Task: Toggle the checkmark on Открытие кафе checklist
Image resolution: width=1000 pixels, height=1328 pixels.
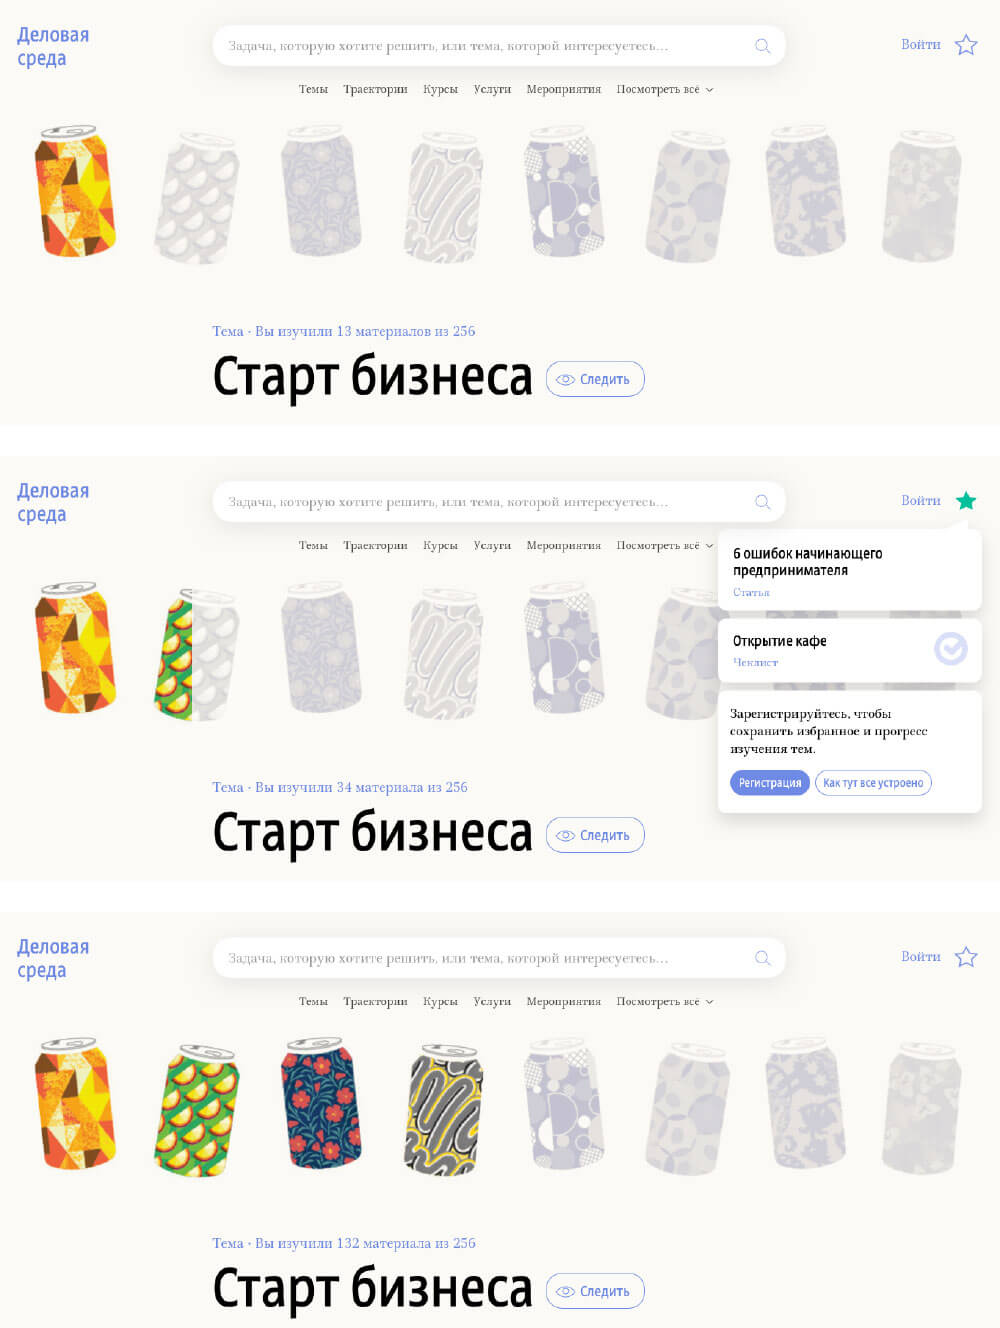Action: [951, 649]
